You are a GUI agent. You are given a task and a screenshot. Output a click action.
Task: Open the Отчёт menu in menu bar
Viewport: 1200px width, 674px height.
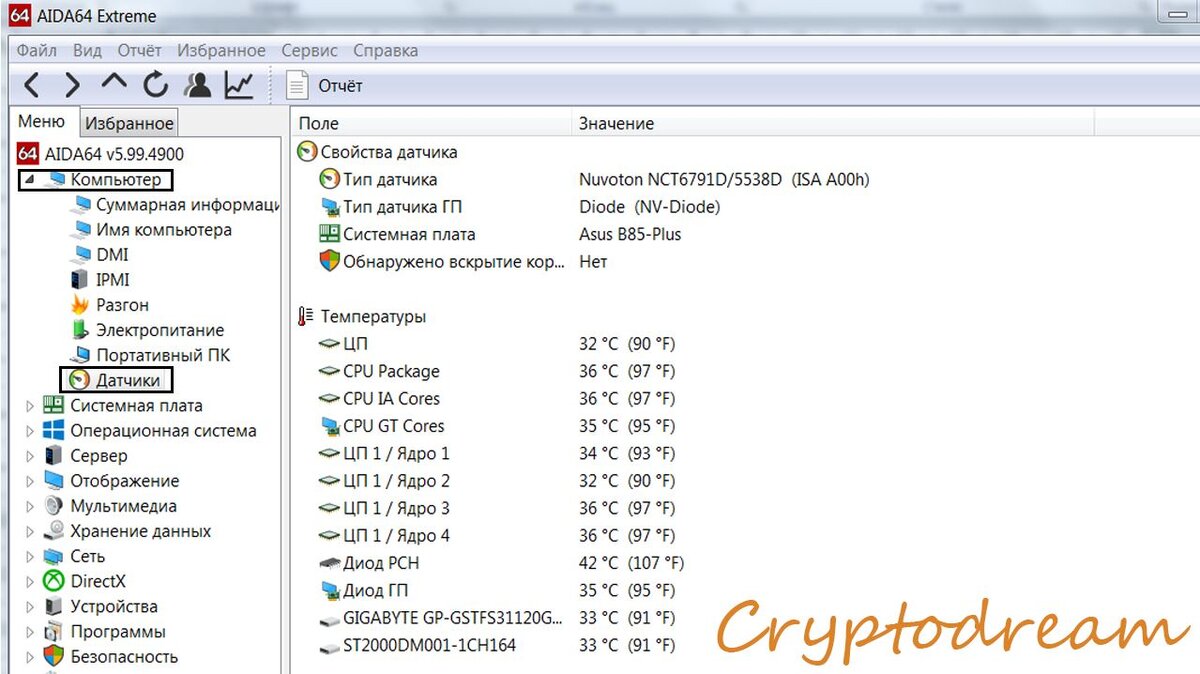pos(139,50)
